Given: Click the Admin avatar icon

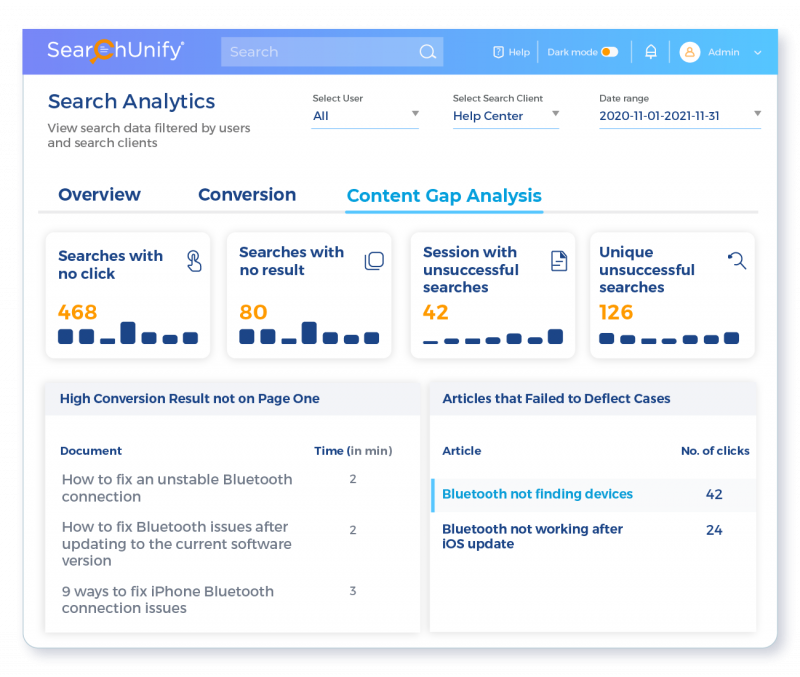Looking at the screenshot, I should 689,52.
